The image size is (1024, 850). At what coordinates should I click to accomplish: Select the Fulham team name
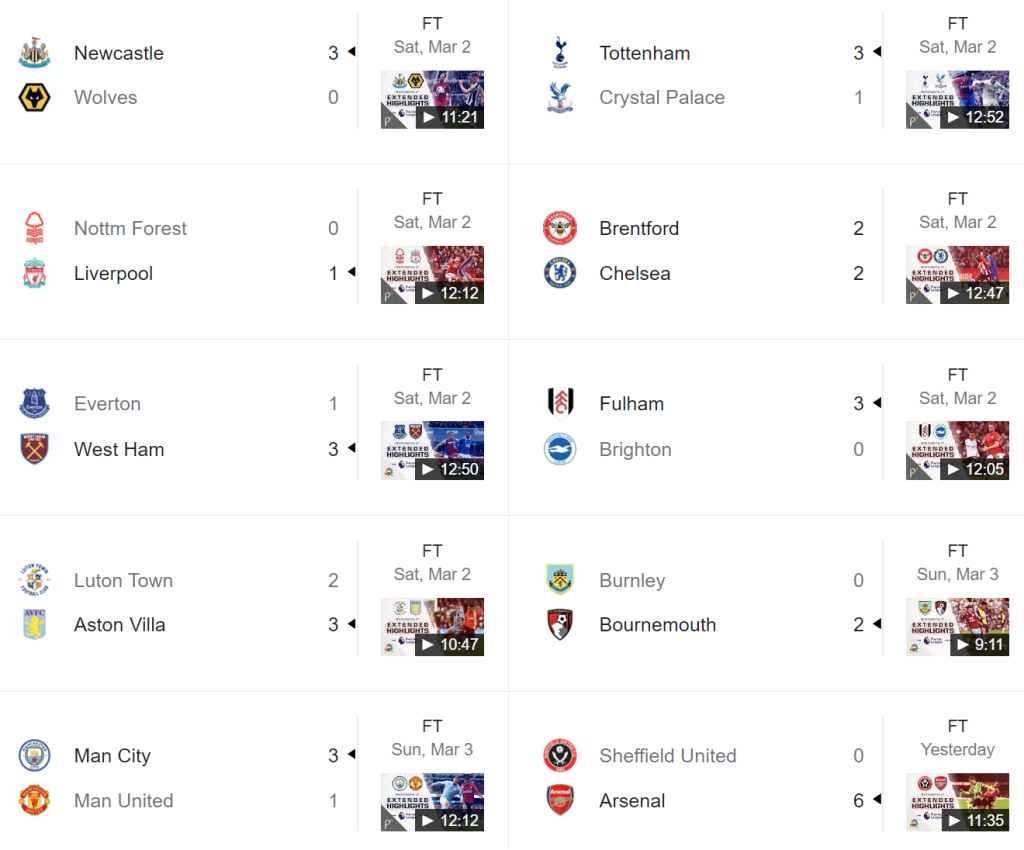click(631, 404)
